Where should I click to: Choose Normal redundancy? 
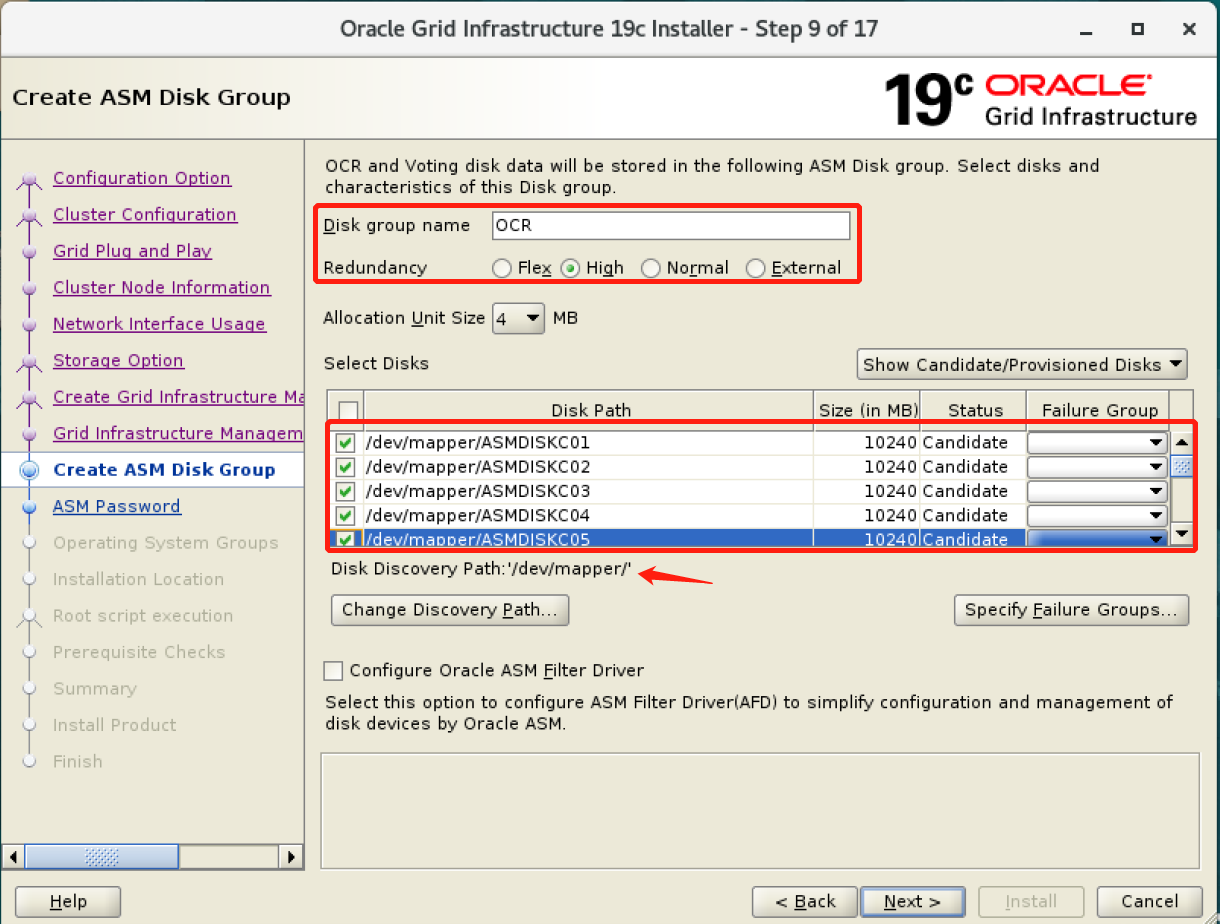(650, 268)
